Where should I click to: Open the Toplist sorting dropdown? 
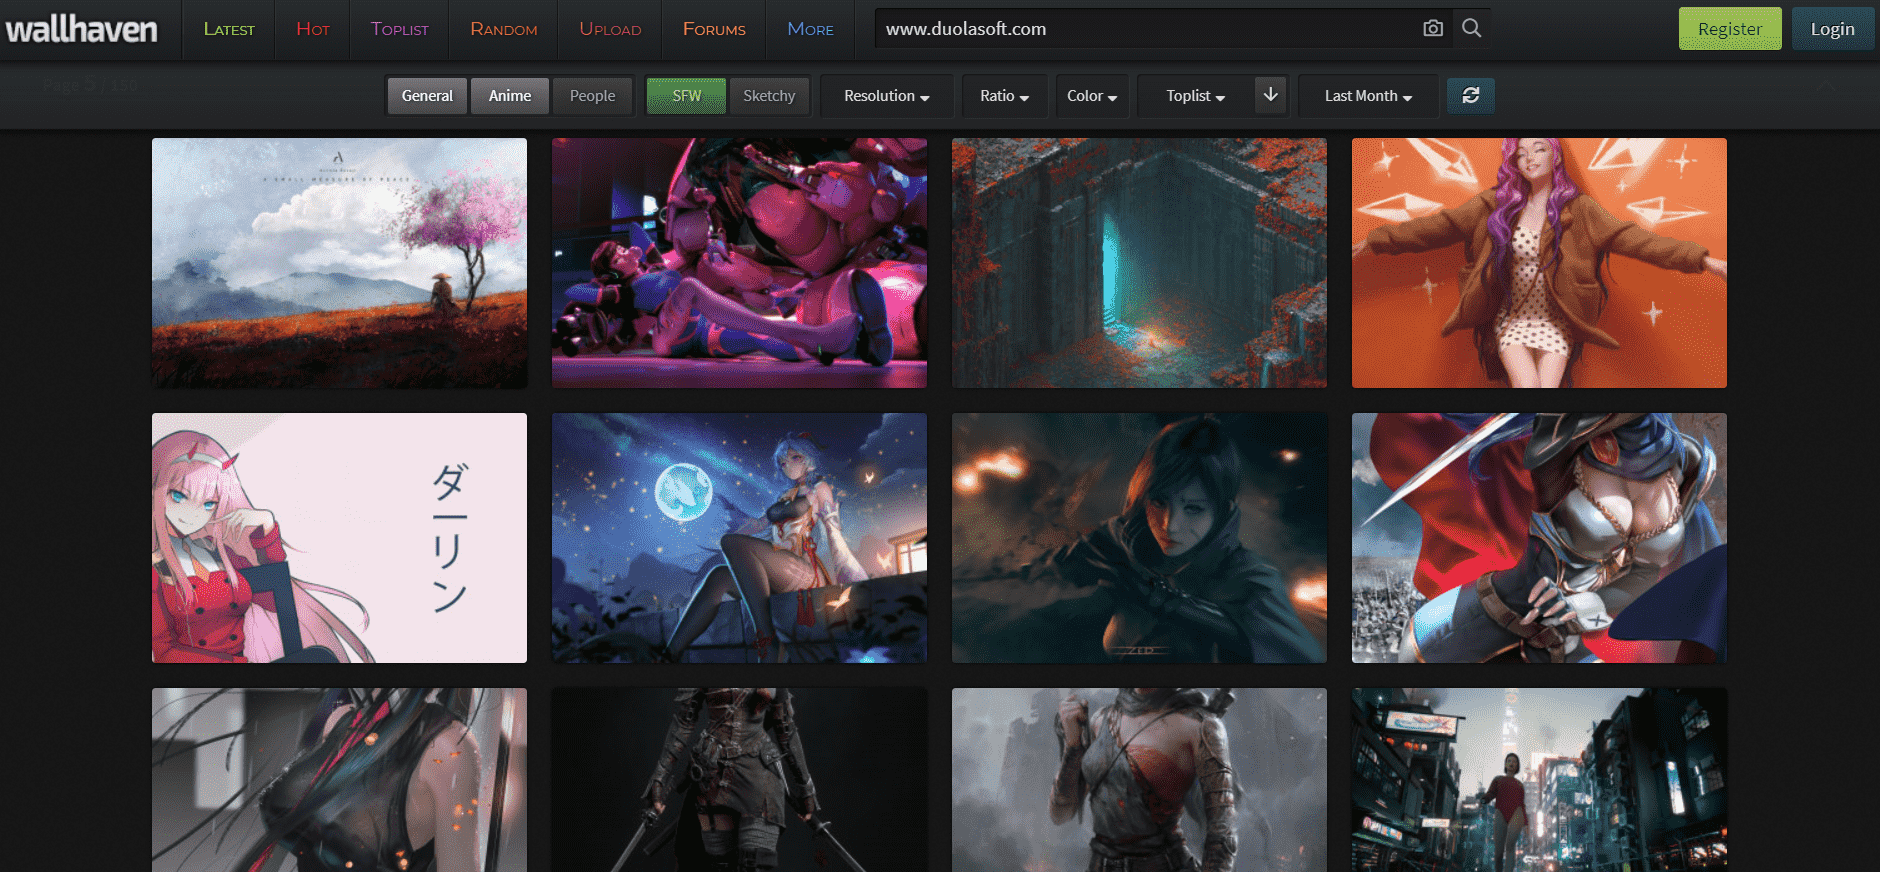[x=1195, y=96]
